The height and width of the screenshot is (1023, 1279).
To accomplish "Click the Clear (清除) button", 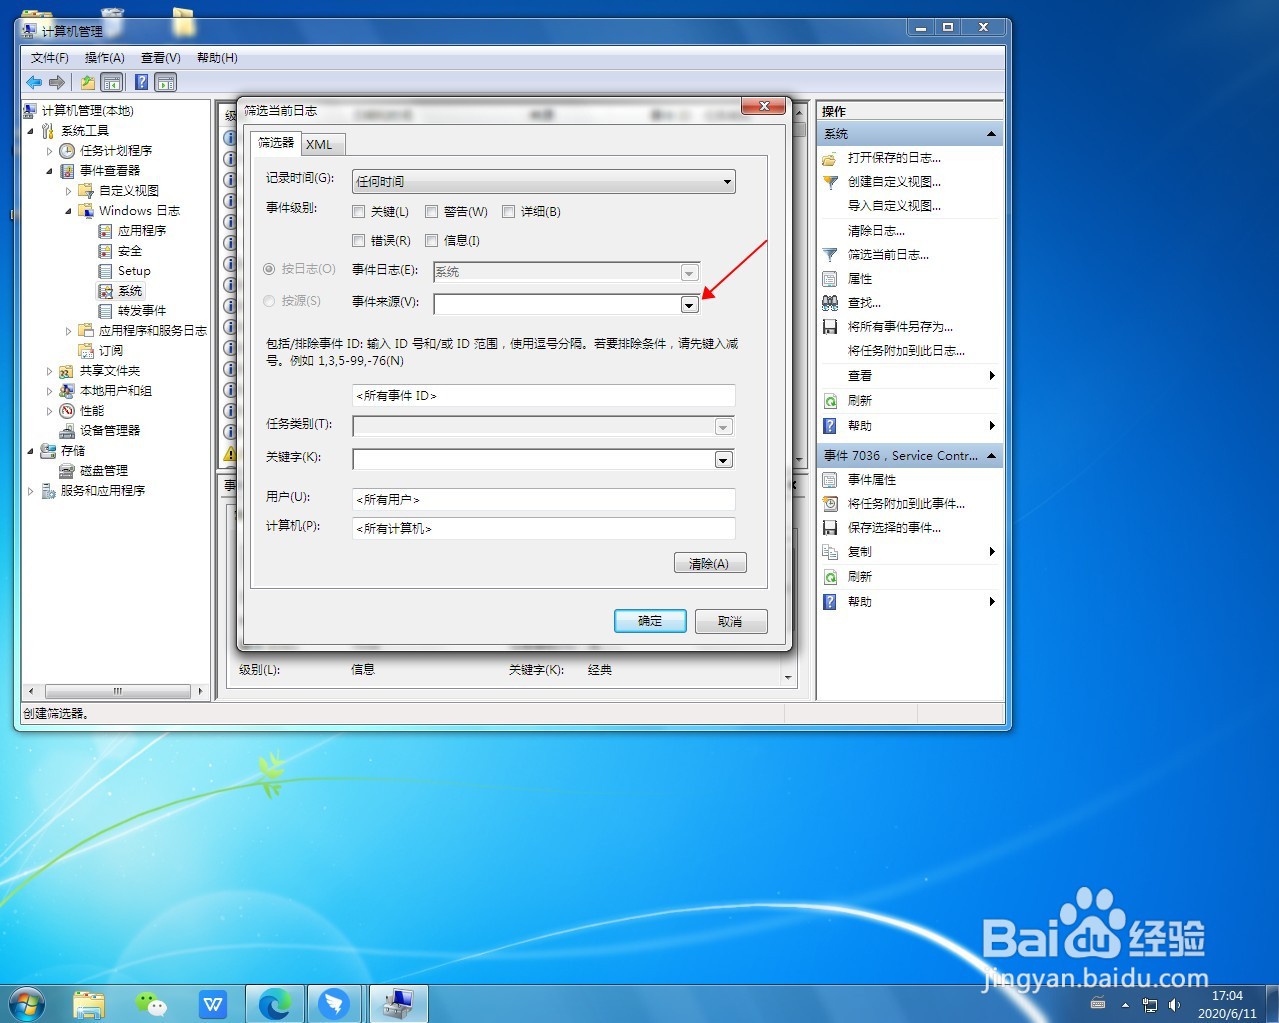I will click(710, 563).
